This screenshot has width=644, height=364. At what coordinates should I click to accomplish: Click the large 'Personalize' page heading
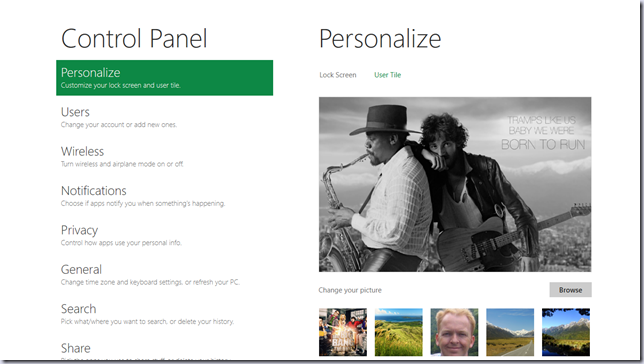pyautogui.click(x=380, y=39)
